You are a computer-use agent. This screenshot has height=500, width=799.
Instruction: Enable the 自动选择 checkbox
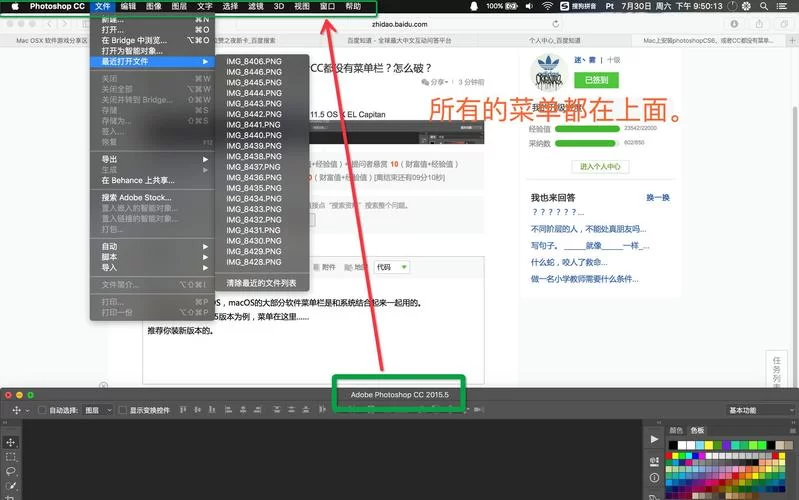coord(42,410)
